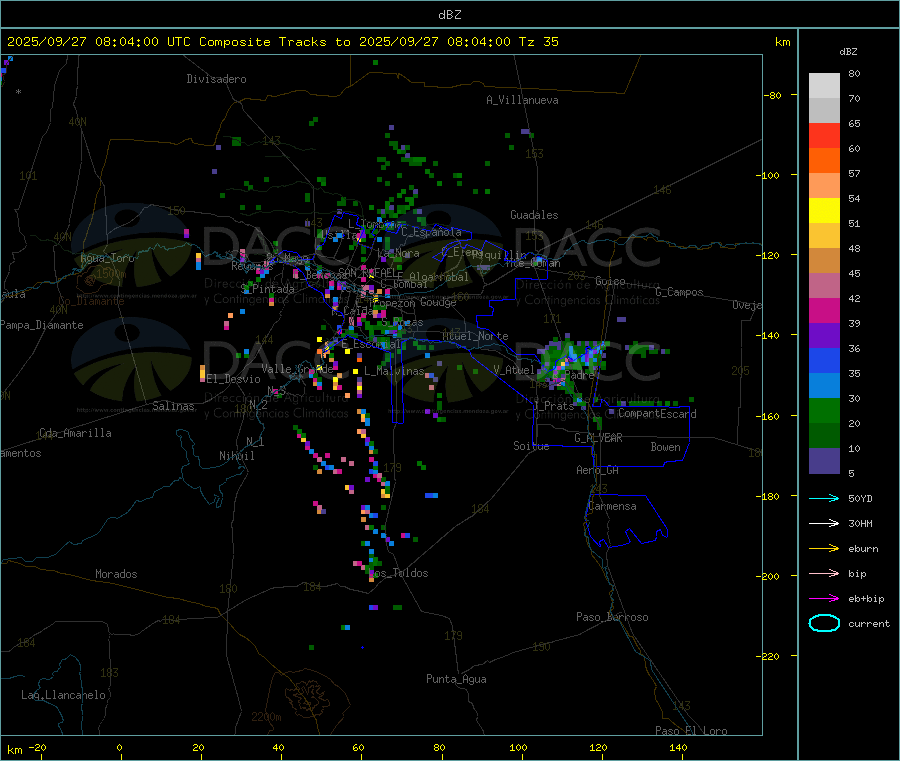
Task: Click the 54 dBZ yellow color swatch
Action: coord(824,211)
